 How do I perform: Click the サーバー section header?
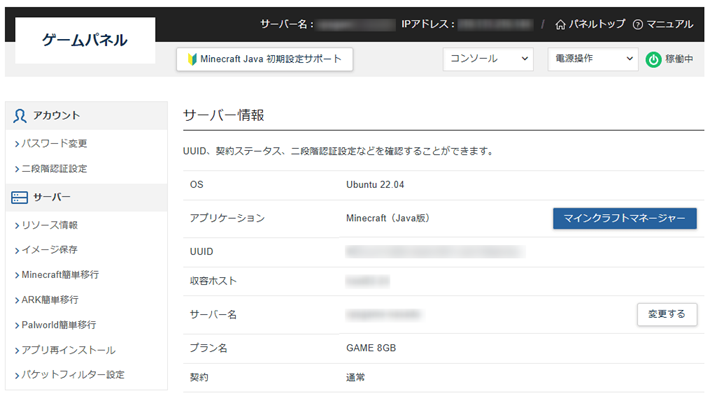coord(86,197)
